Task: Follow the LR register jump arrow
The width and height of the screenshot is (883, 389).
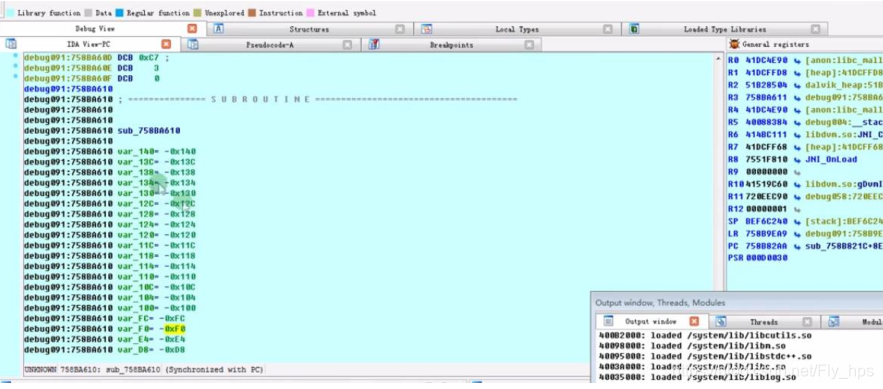Action: pyautogui.click(x=797, y=234)
